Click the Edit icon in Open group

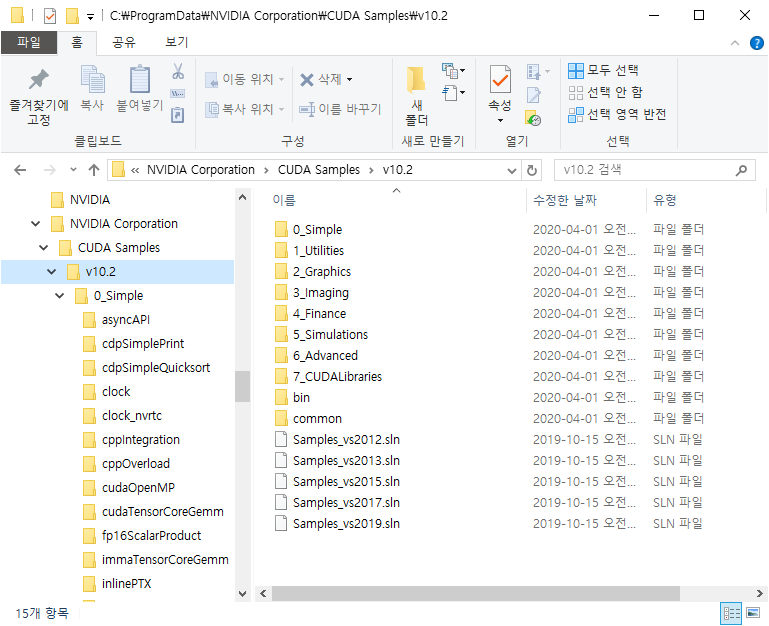tap(534, 94)
